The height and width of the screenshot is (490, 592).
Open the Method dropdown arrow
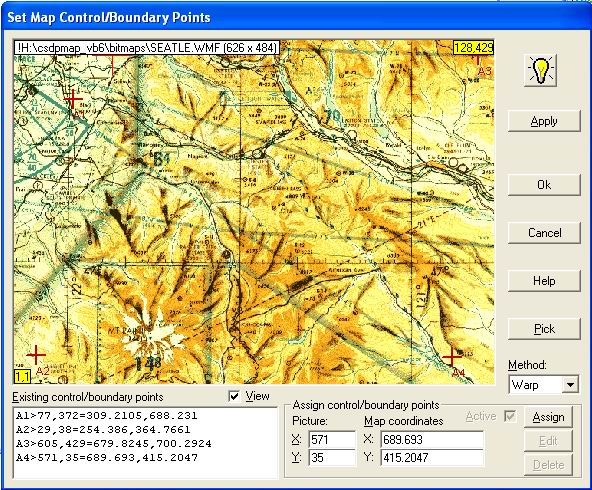(x=570, y=385)
